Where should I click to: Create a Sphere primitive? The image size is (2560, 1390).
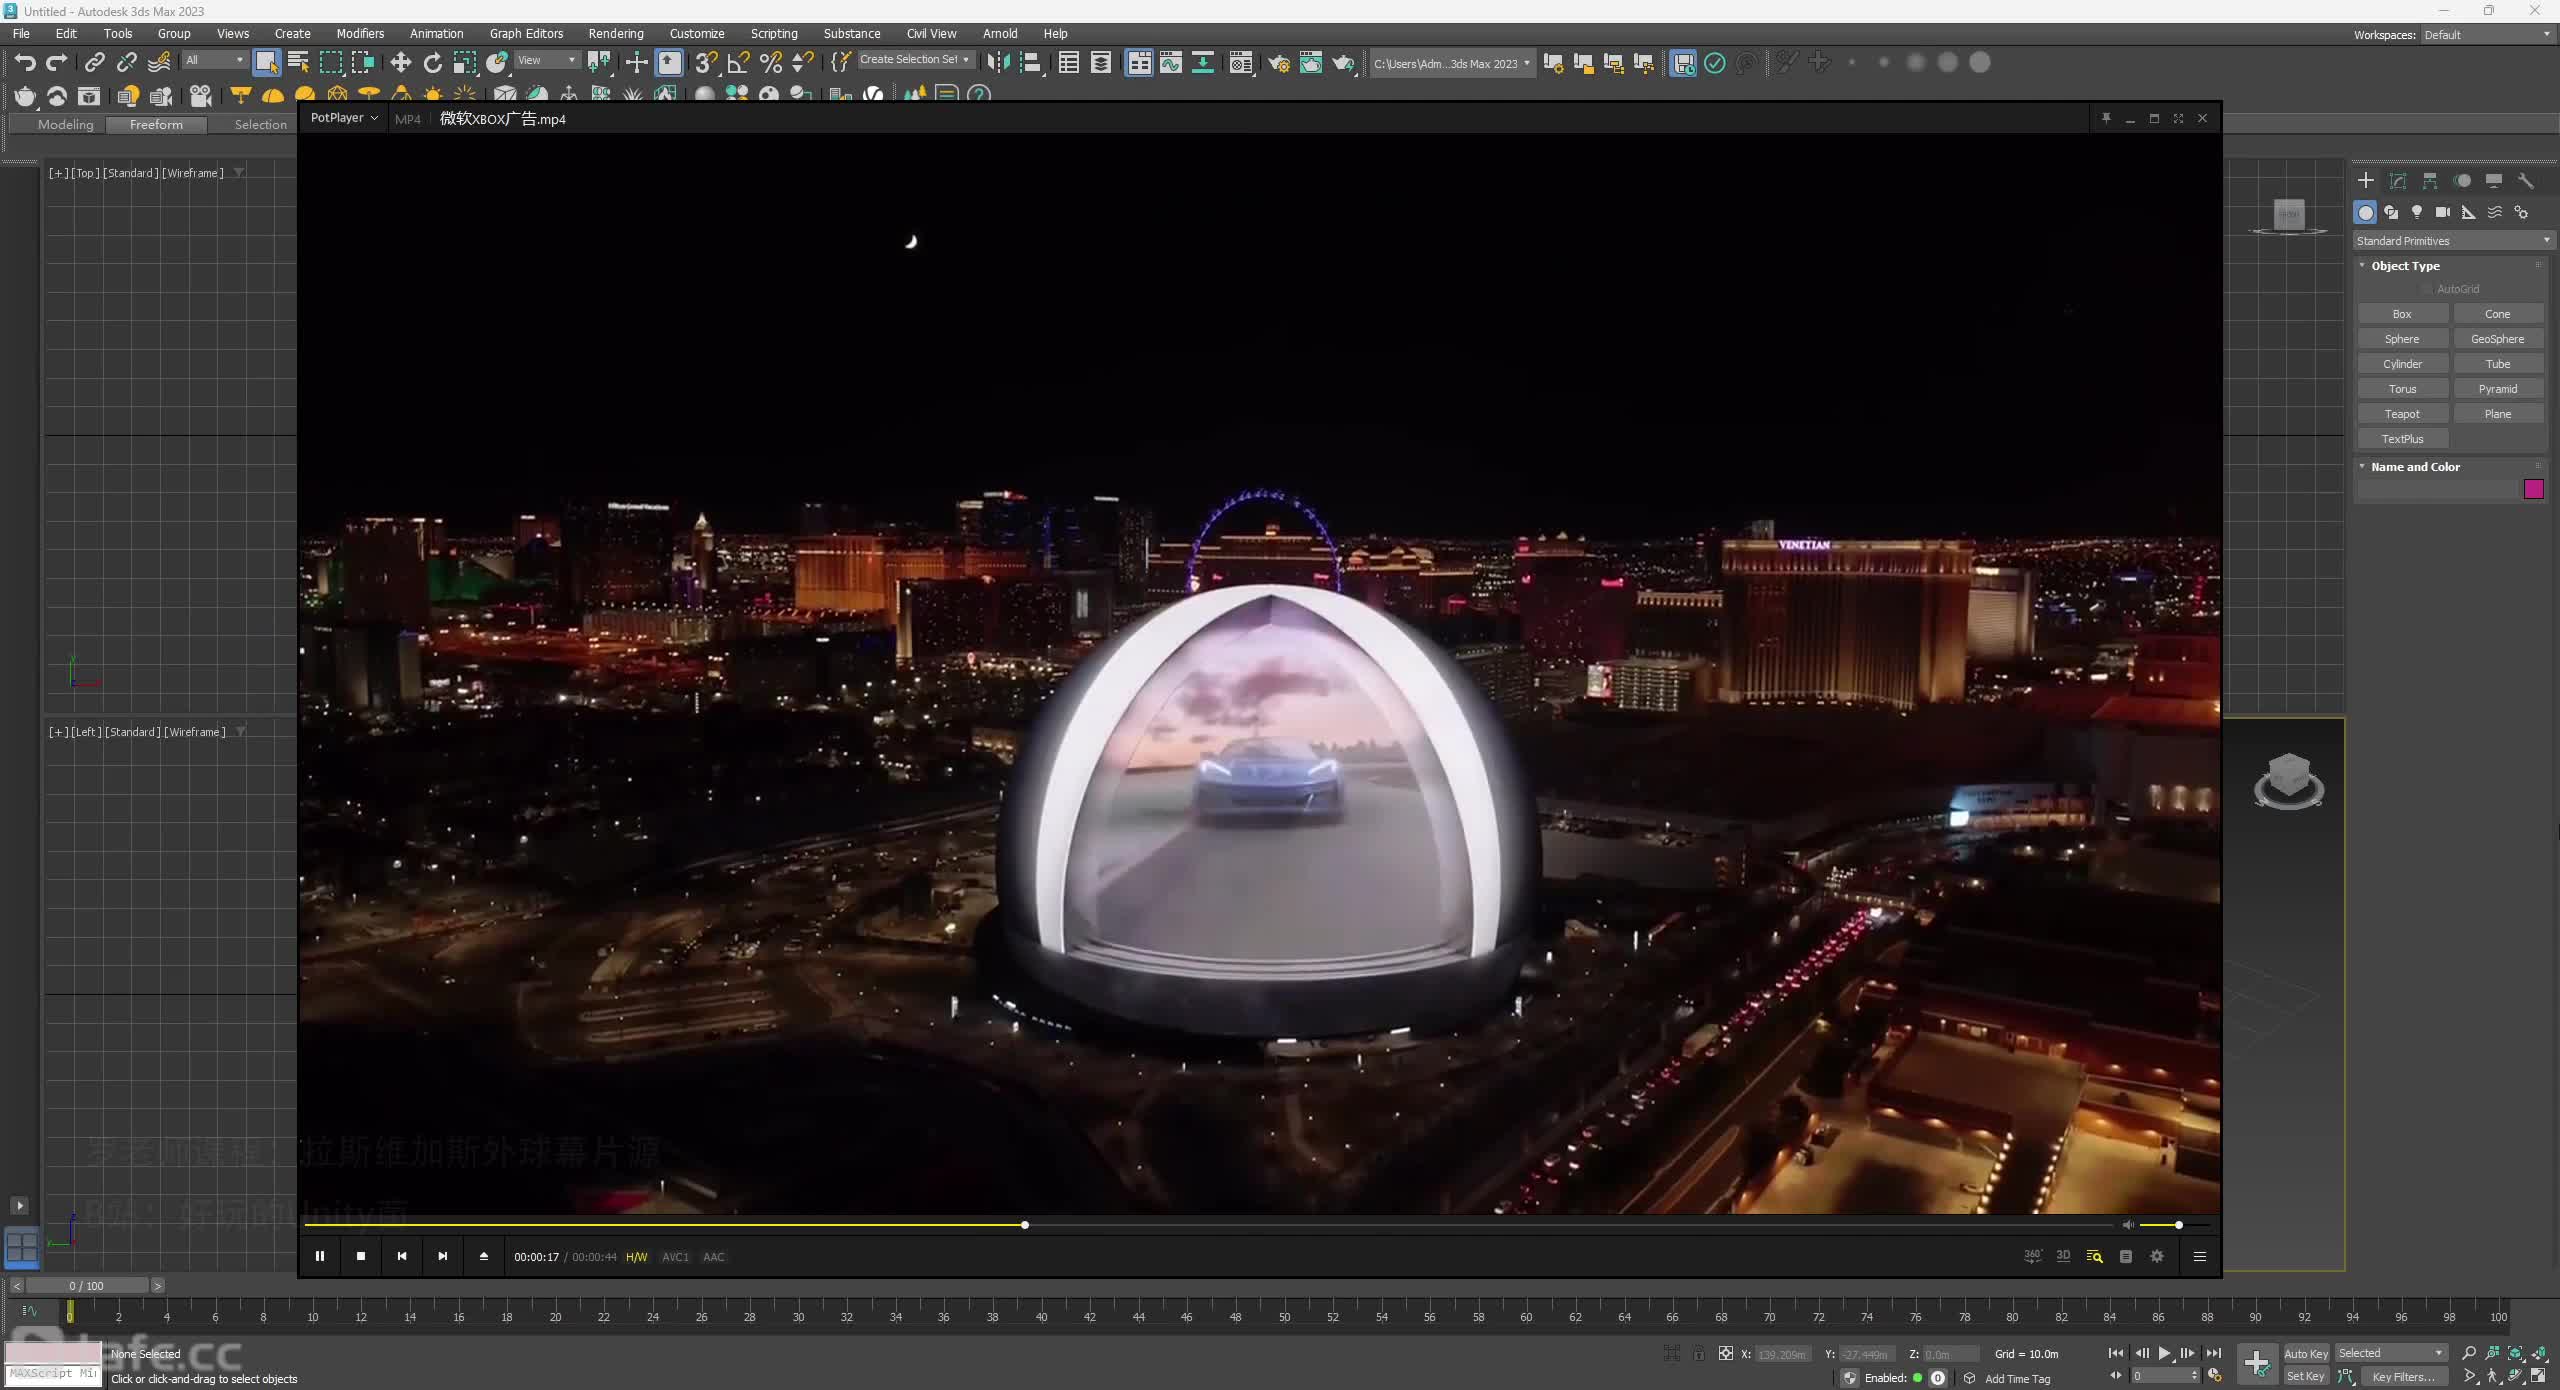click(x=2402, y=339)
